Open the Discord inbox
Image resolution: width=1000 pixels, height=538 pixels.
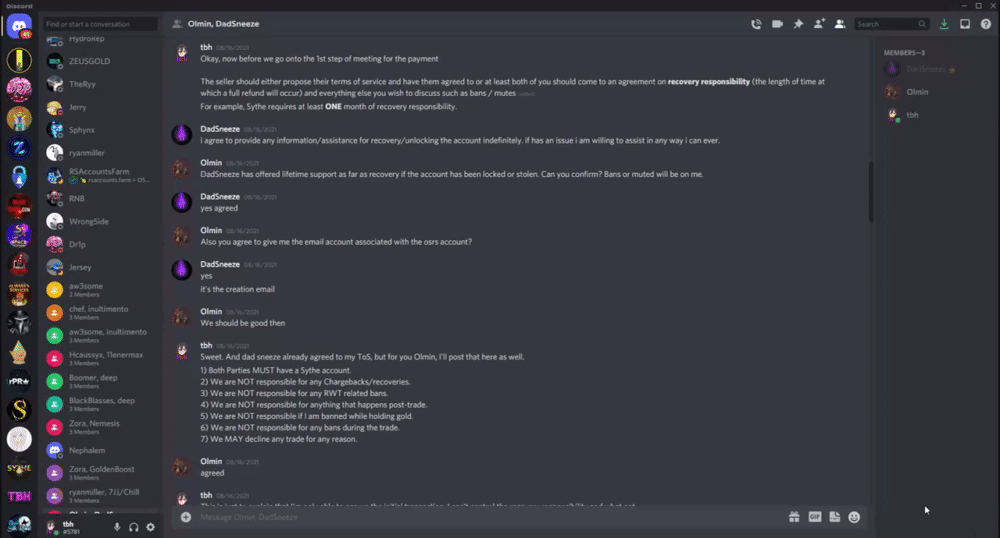[x=965, y=23]
